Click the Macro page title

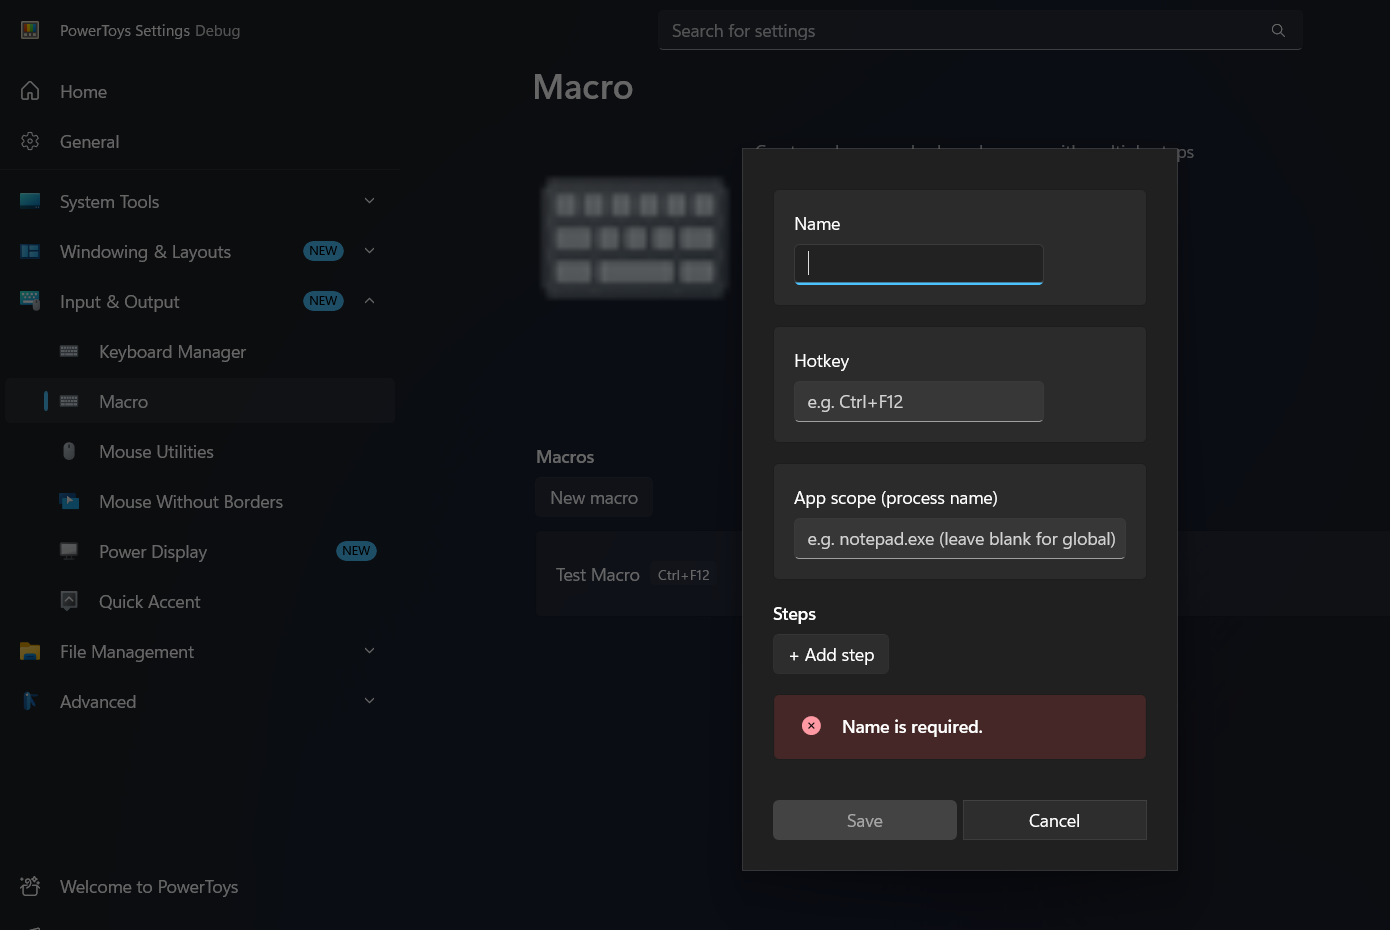point(583,87)
